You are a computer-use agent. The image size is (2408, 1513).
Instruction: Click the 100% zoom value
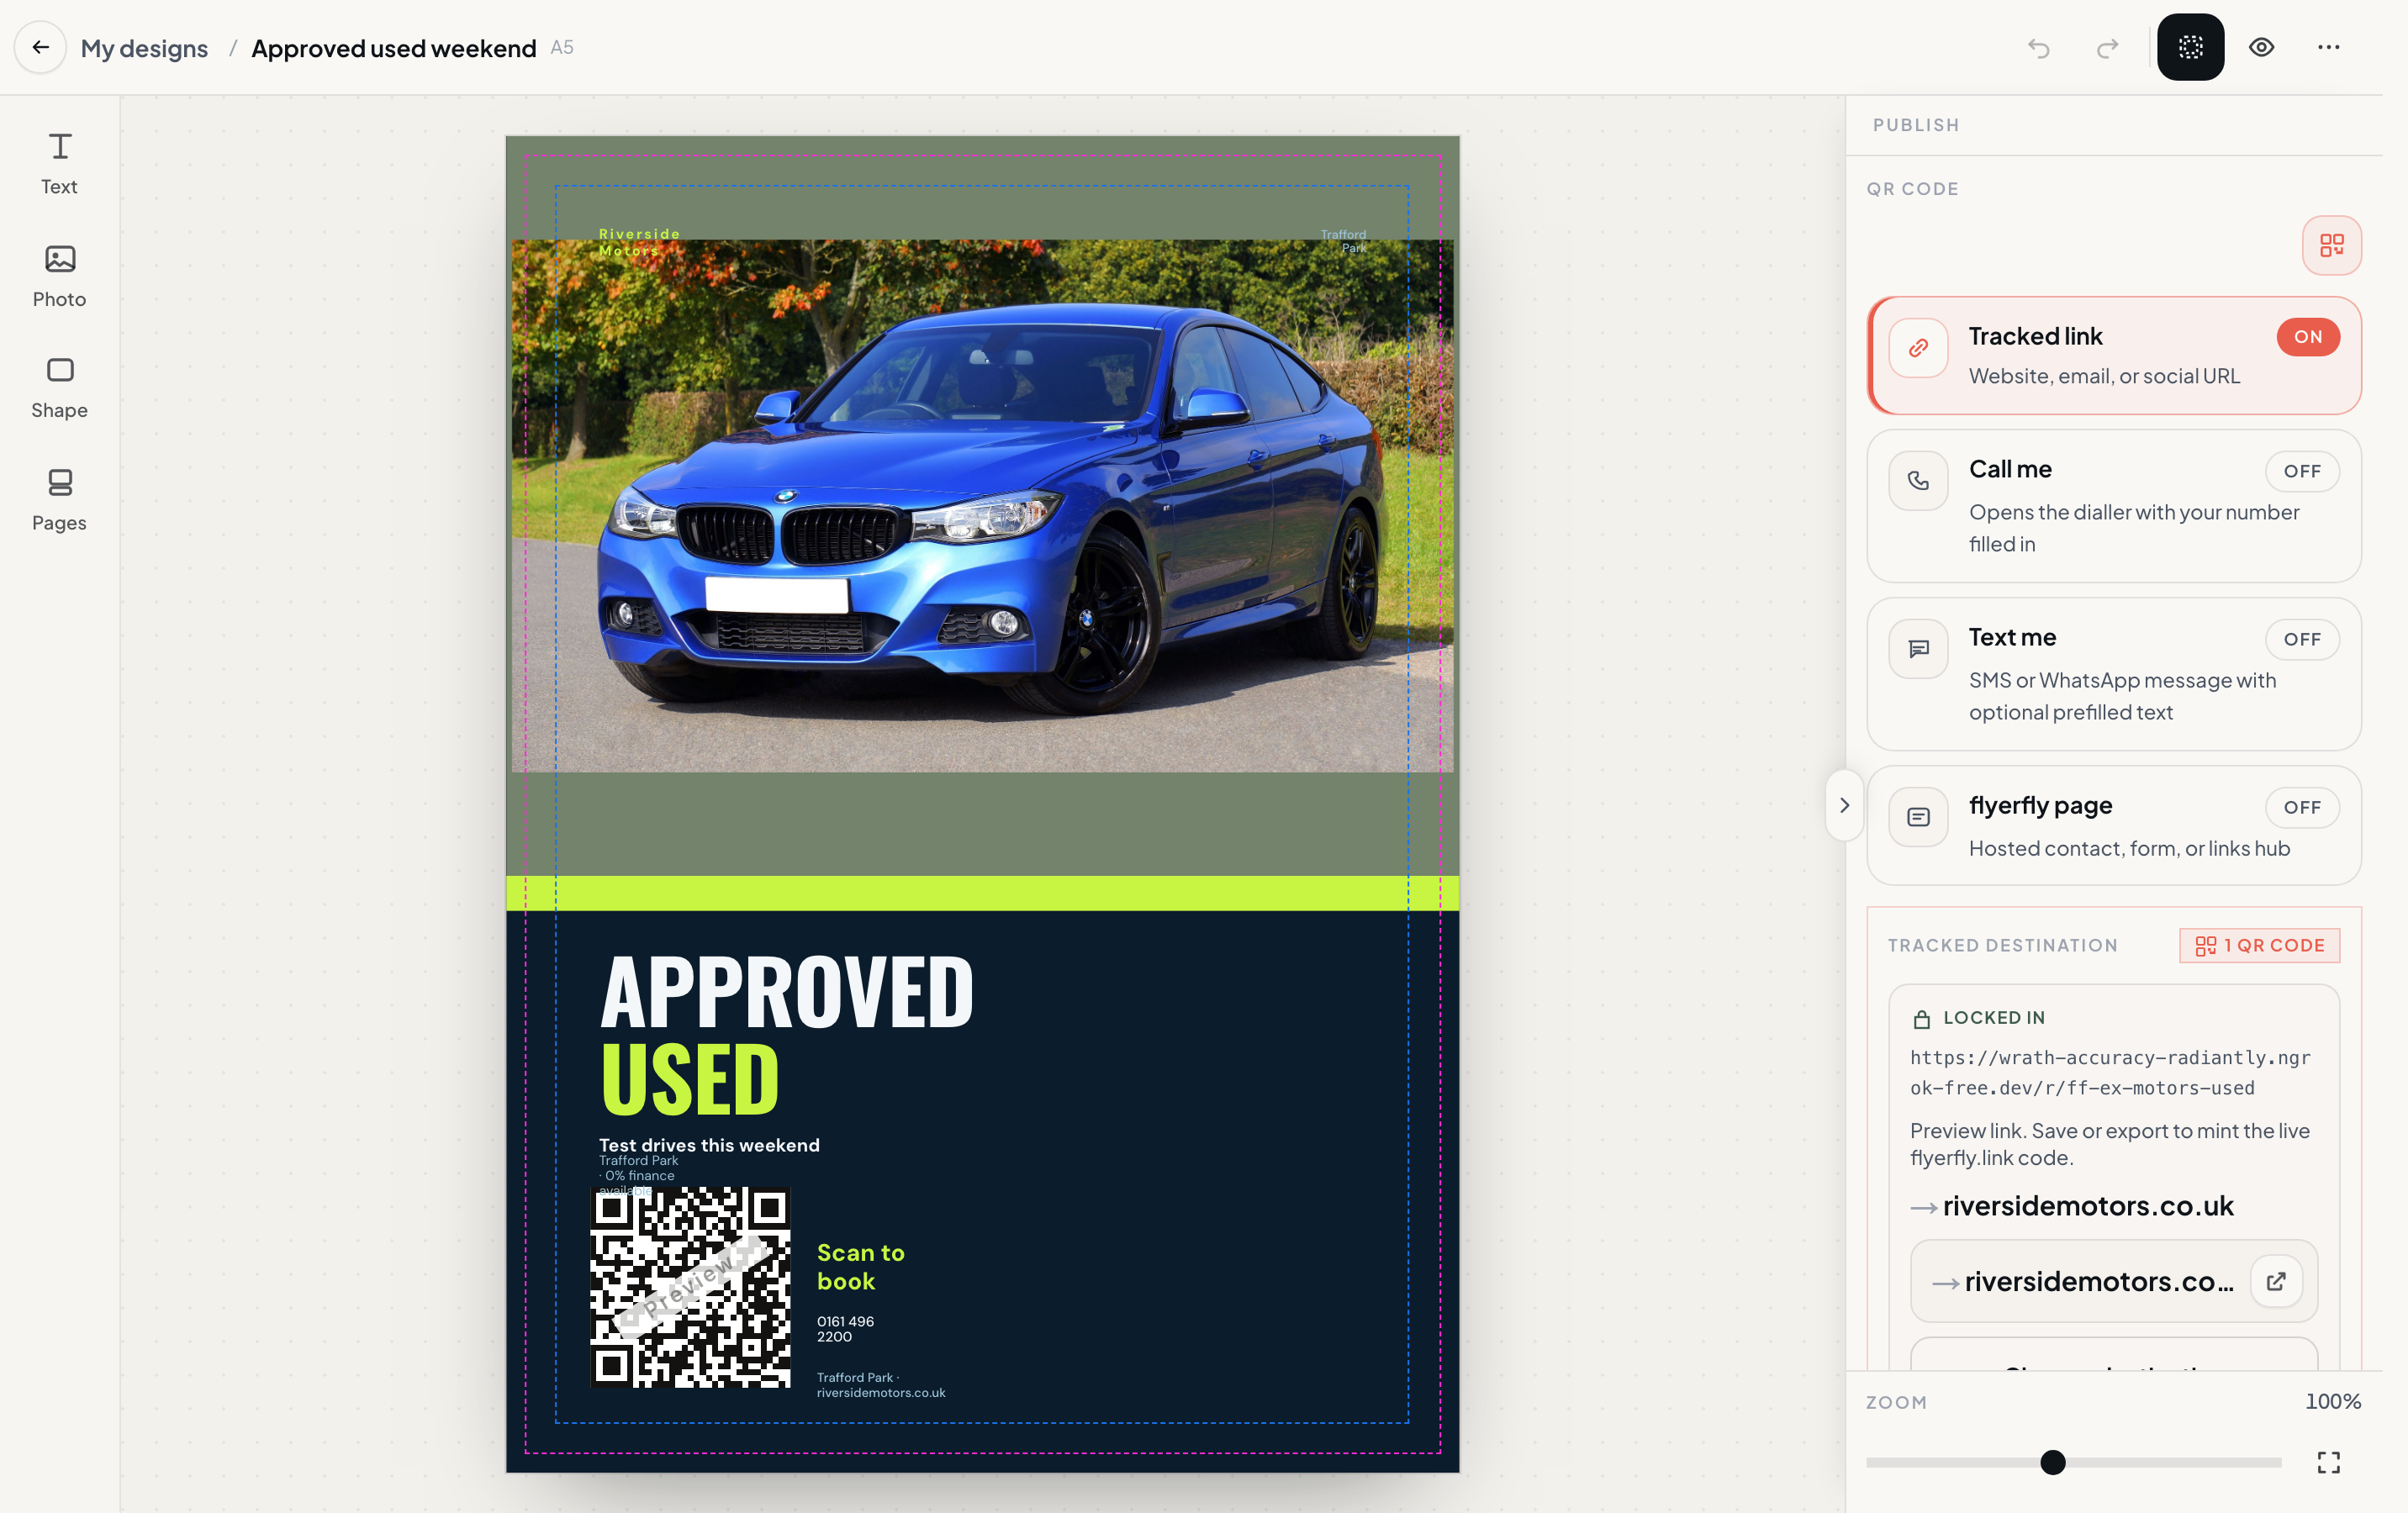pos(2332,1401)
